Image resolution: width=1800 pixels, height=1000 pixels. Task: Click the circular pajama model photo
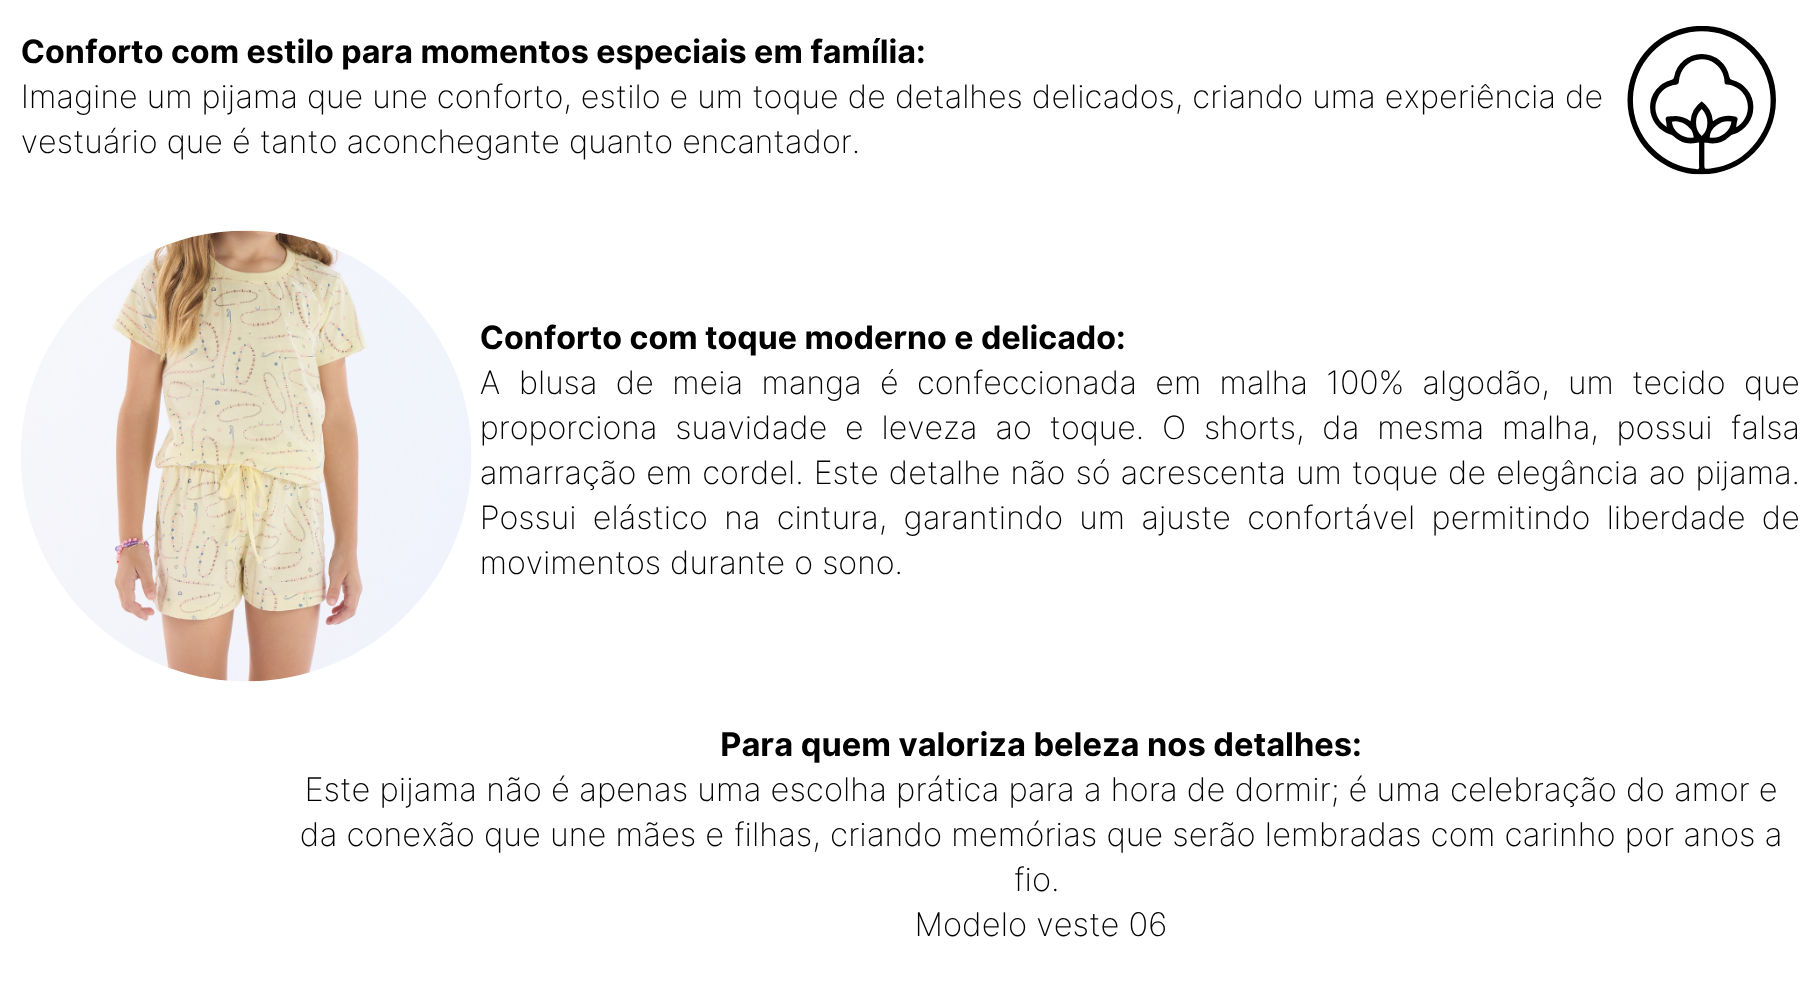pos(246,456)
